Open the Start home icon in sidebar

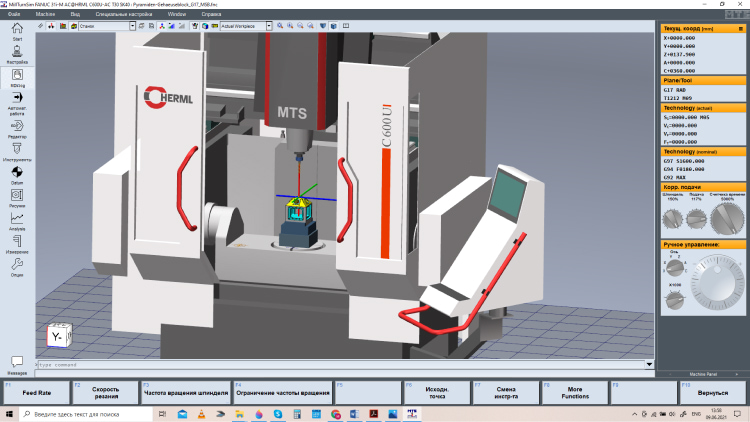coord(17,29)
